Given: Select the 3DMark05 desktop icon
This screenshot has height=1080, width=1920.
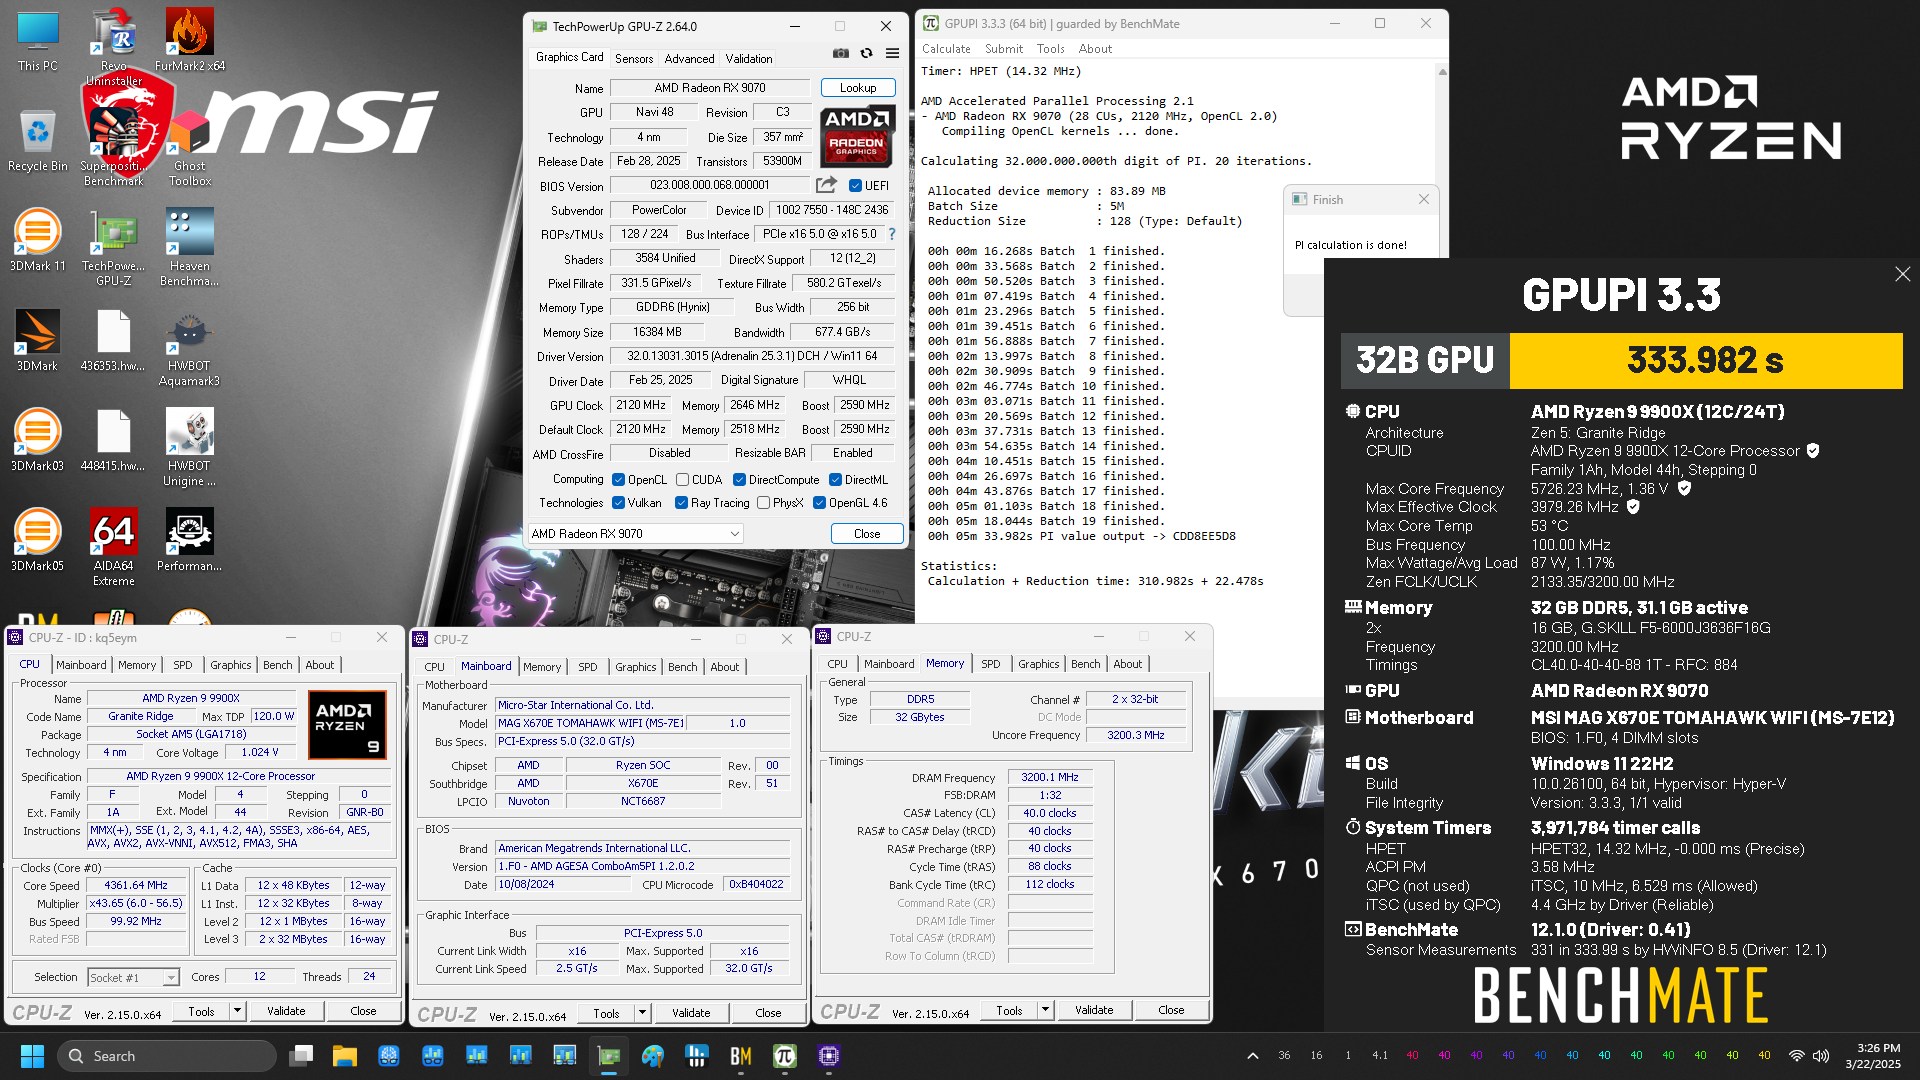Looking at the screenshot, I should 38,541.
